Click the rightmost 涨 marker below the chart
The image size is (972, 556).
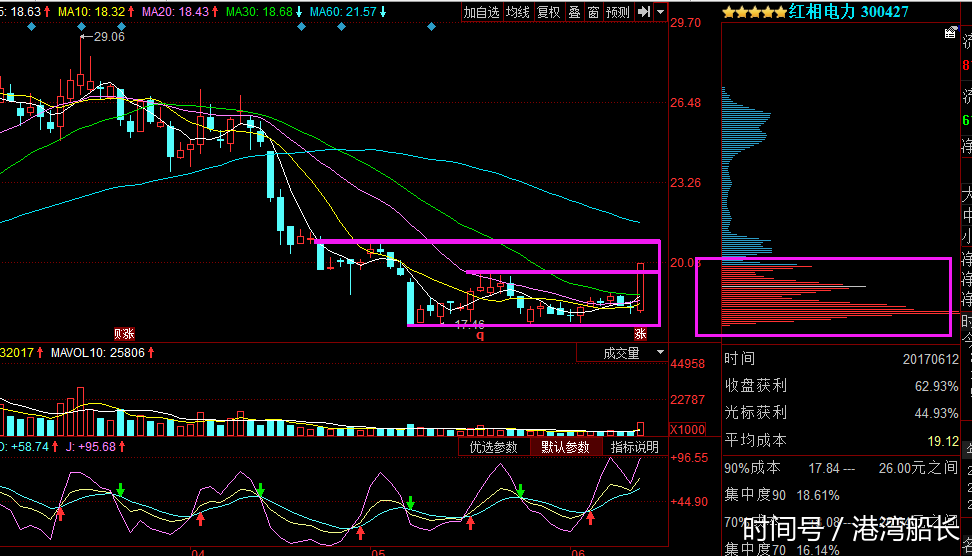click(x=640, y=334)
